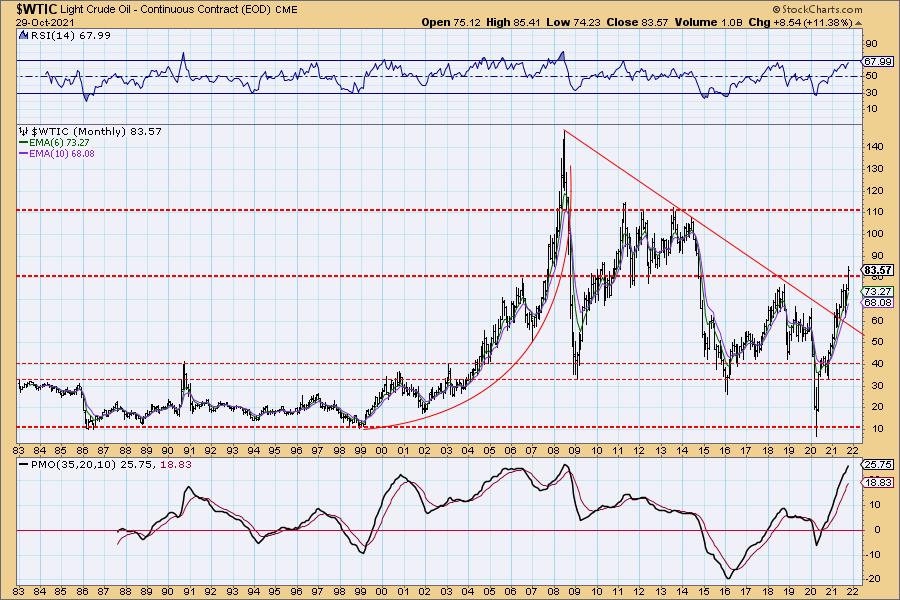Click the green EMA(6) 73.27 legend entry

(x=55, y=142)
